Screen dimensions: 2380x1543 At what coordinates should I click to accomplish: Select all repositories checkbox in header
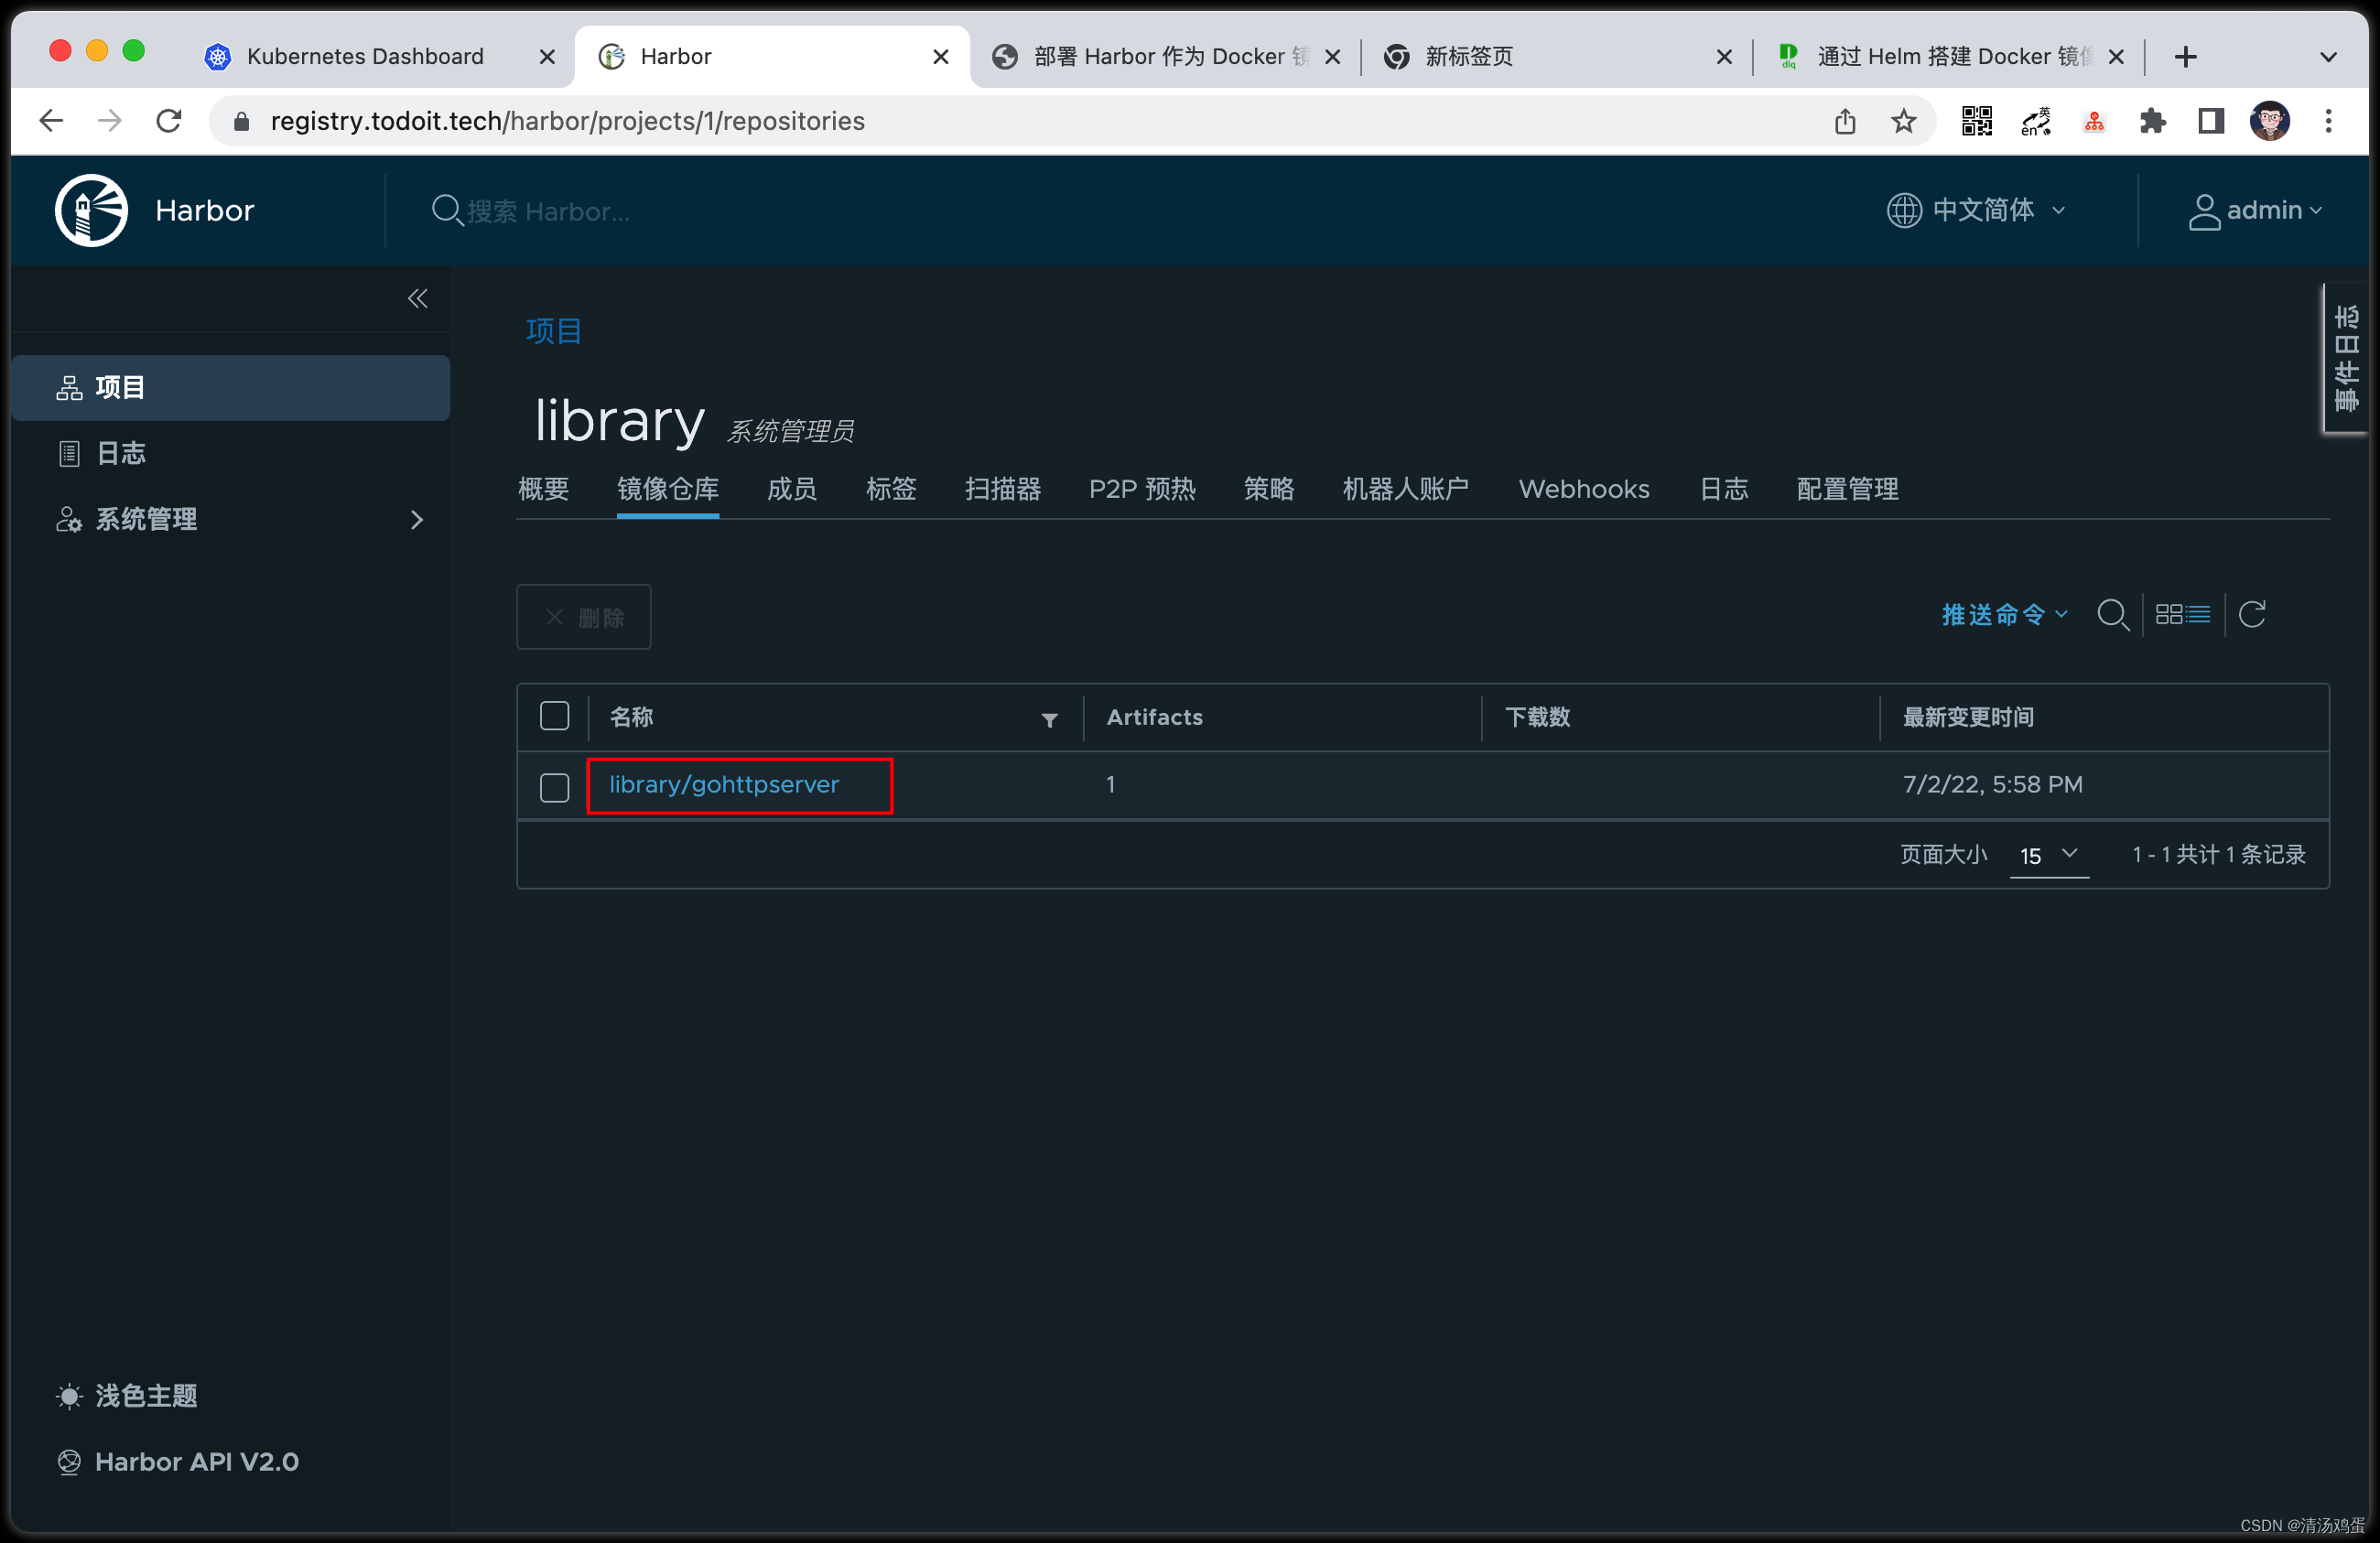pyautogui.click(x=554, y=716)
